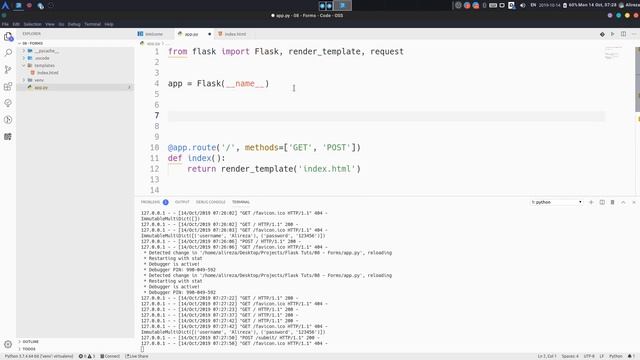Open the File menu

pyautogui.click(x=5, y=24)
